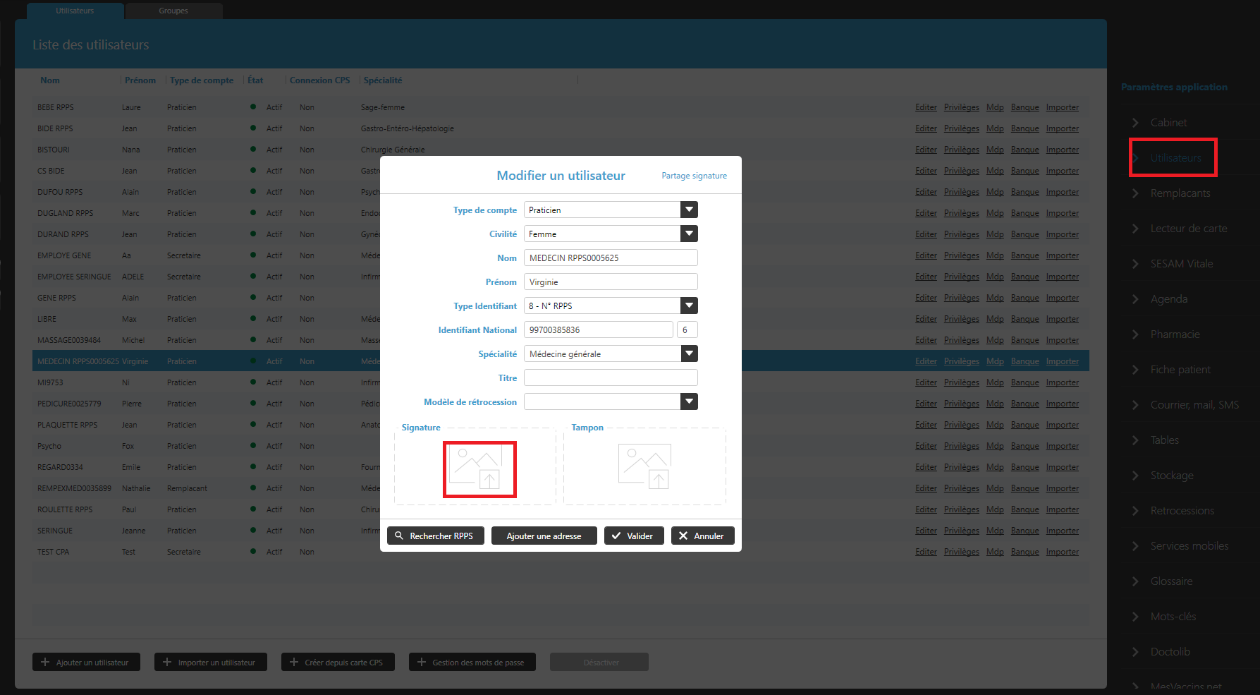
Task: Expand the Civilité dropdown
Action: (x=688, y=234)
